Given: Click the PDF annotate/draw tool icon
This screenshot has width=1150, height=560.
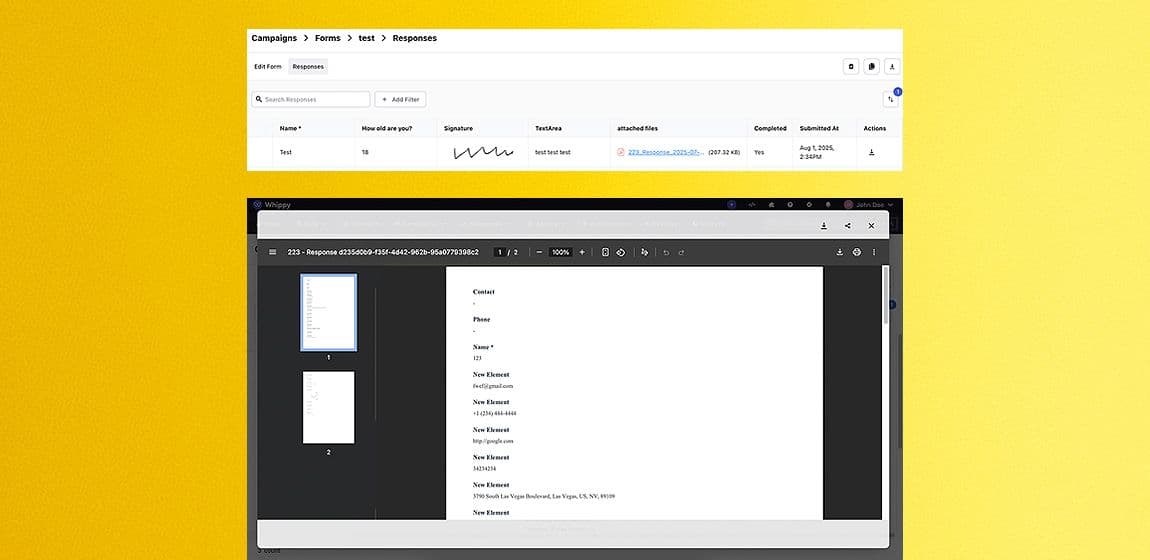Looking at the screenshot, I should coord(645,252).
